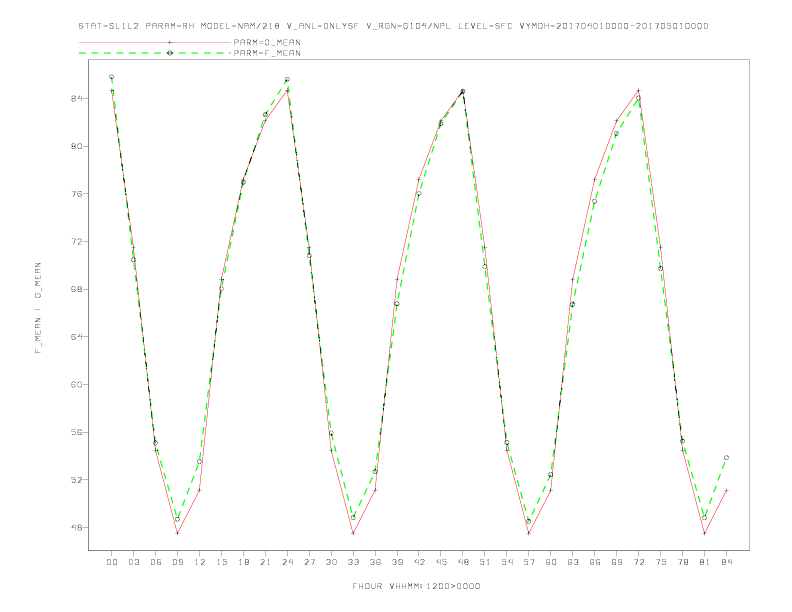
Task: Click the chart title starting STAT=SL1L2
Action: tap(393, 26)
